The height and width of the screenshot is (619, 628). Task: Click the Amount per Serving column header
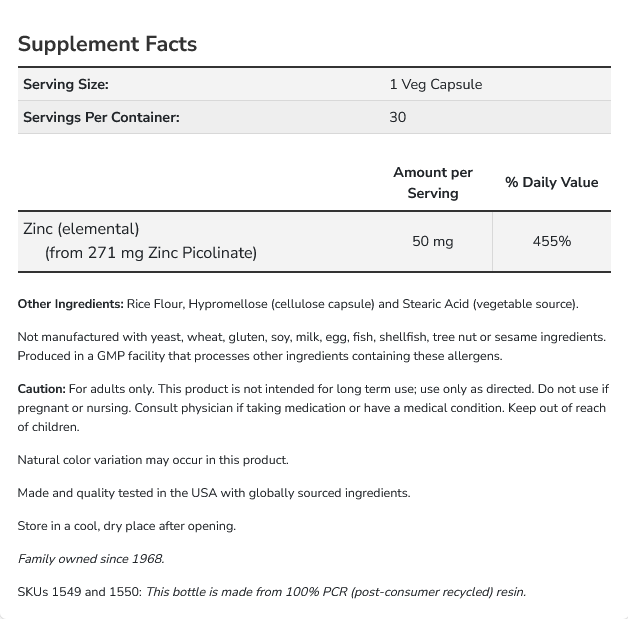[432, 183]
